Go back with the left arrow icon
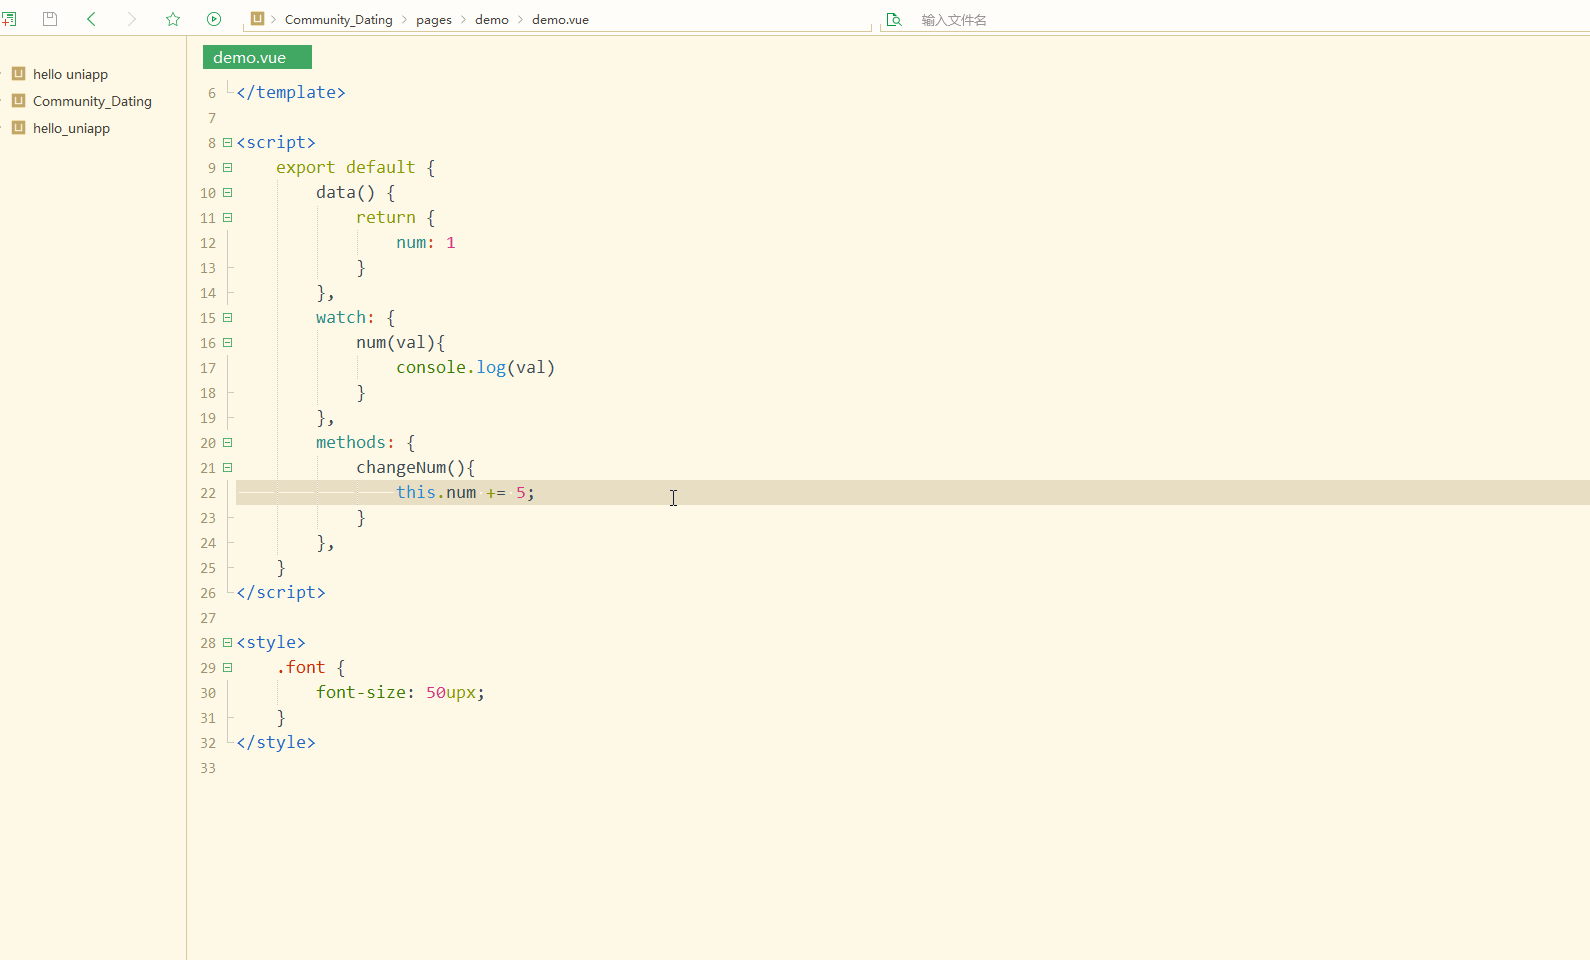 tap(91, 19)
